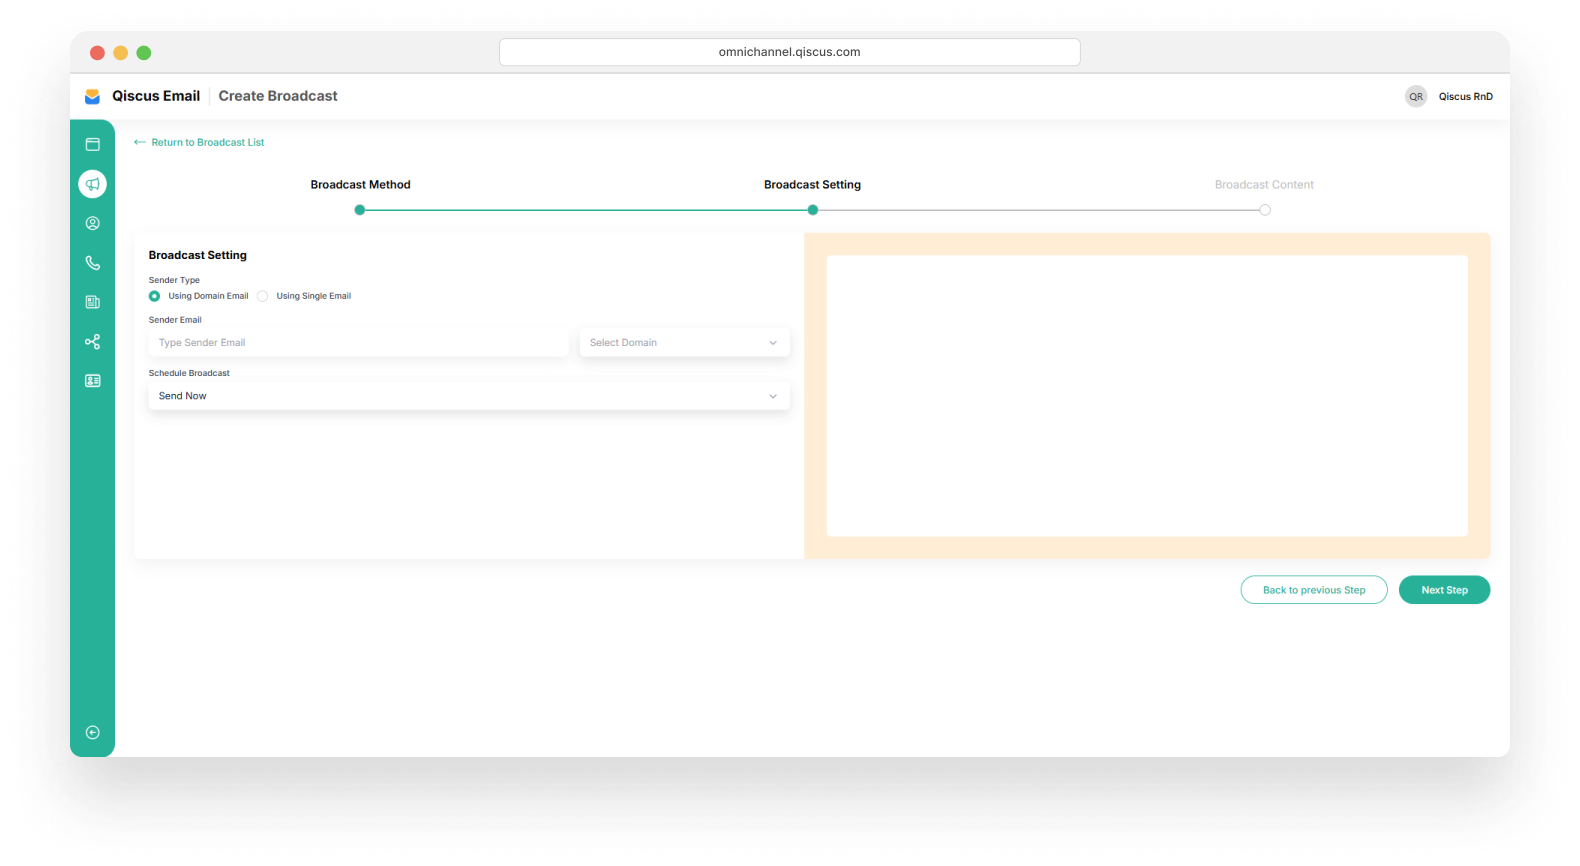Click the Broadcast Setting step dot
1580x866 pixels.
[813, 210]
